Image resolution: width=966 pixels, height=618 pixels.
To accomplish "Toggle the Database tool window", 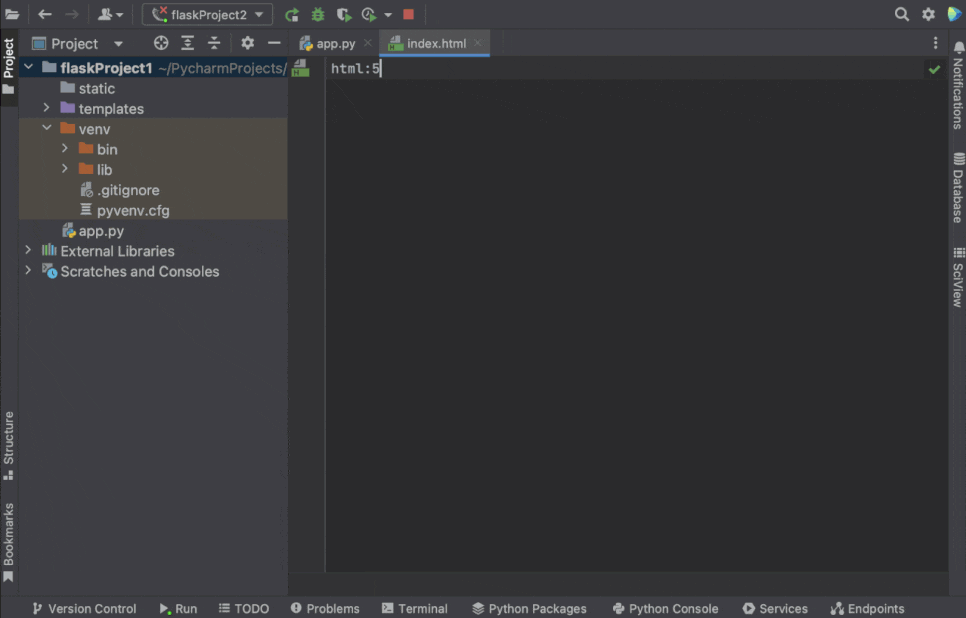I will pyautogui.click(x=958, y=188).
